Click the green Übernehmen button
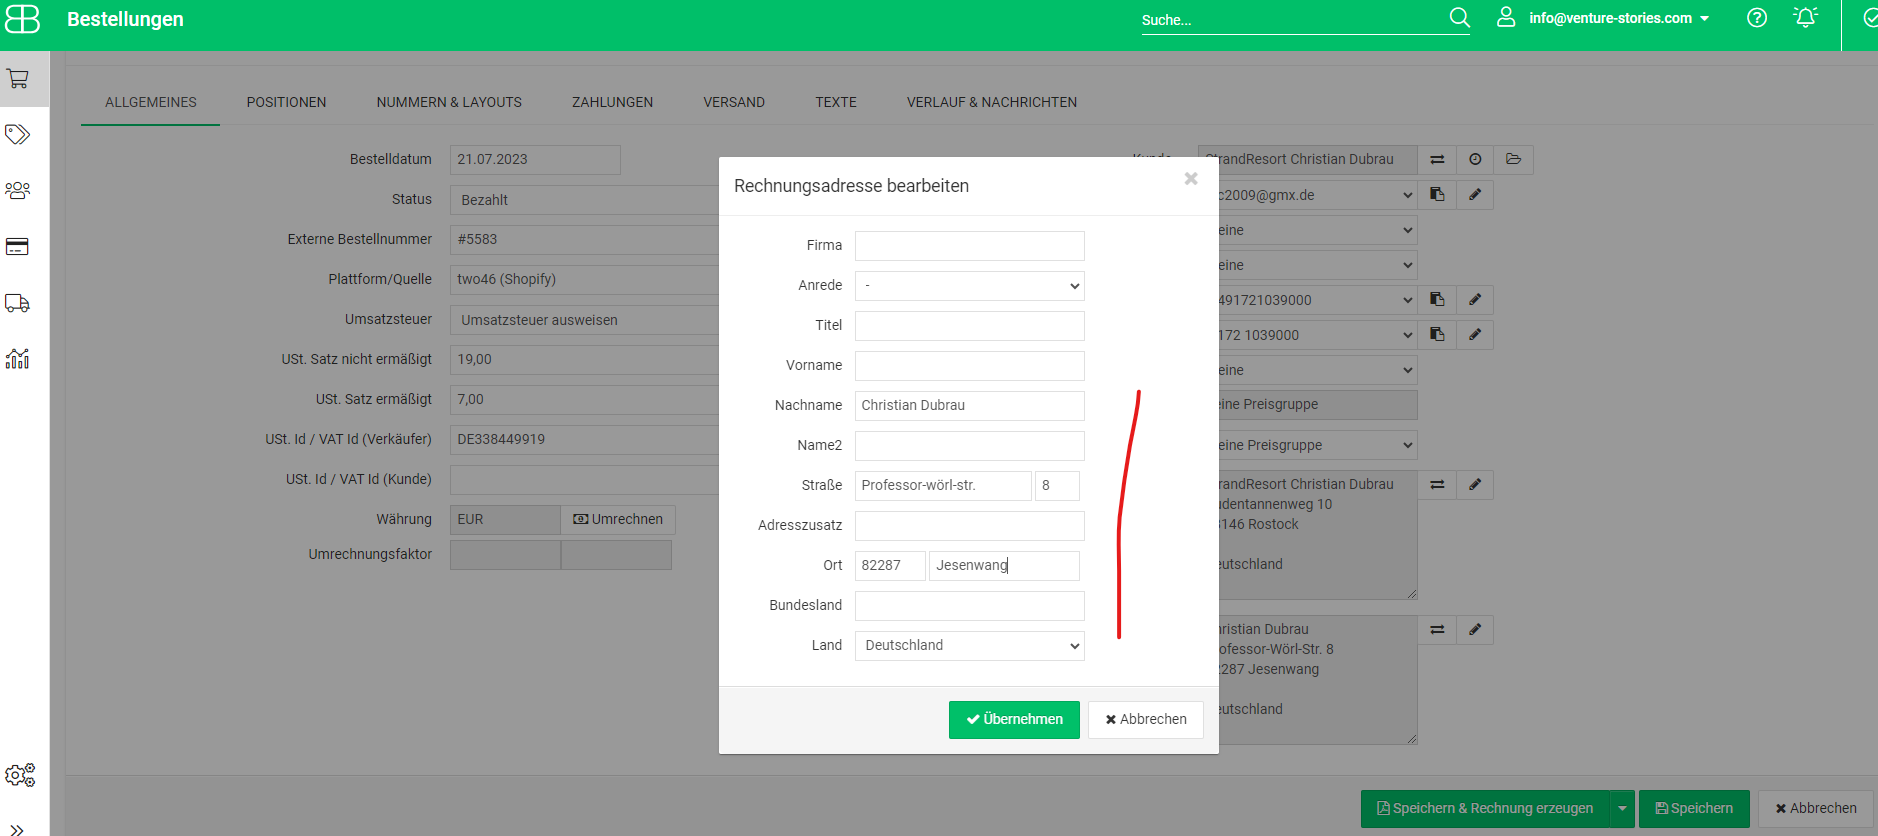The image size is (1878, 836). pos(1014,720)
